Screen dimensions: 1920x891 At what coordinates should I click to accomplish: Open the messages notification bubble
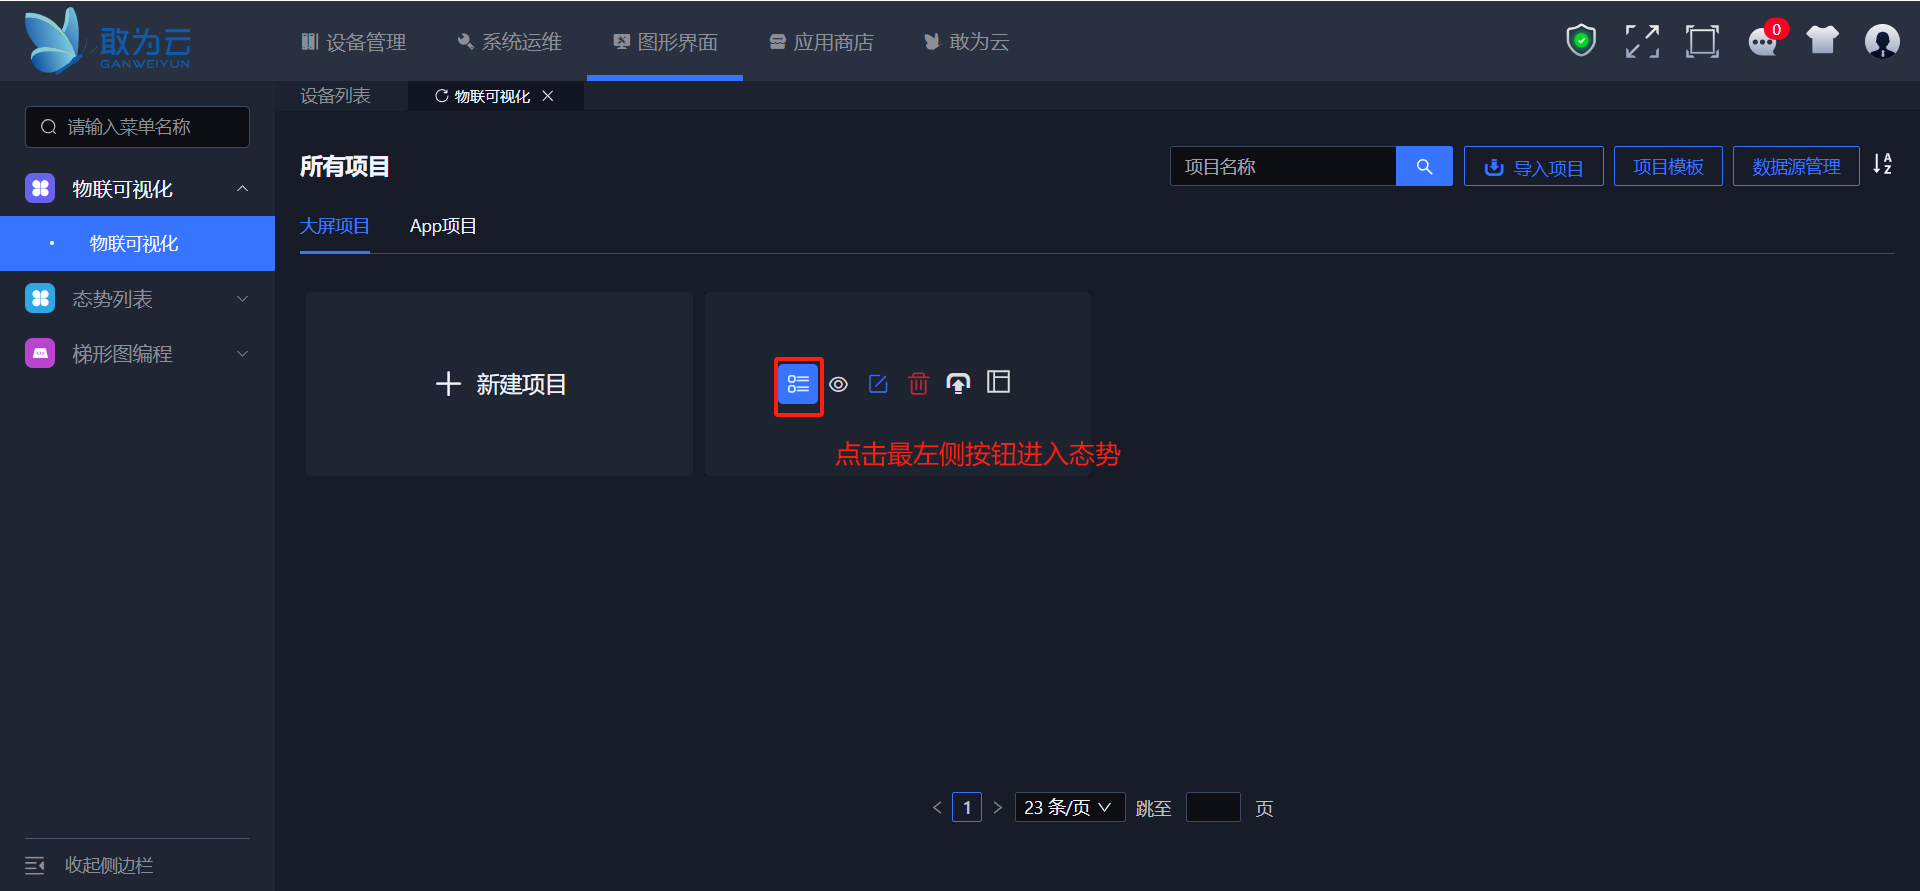tap(1765, 40)
